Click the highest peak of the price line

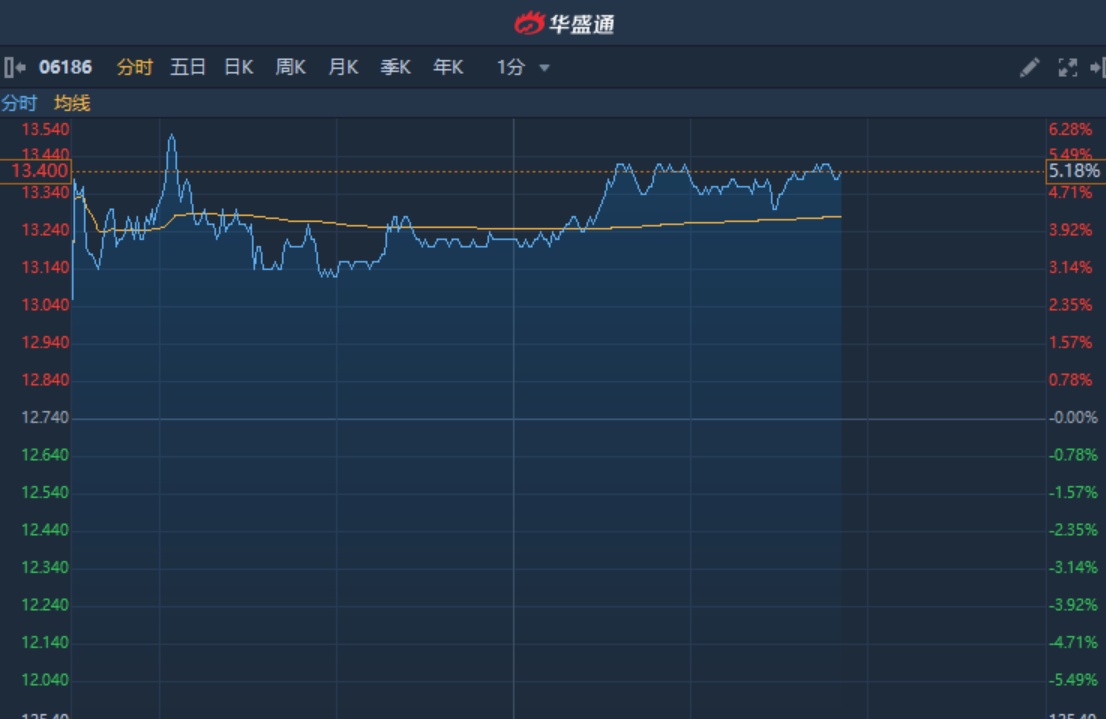[x=172, y=135]
